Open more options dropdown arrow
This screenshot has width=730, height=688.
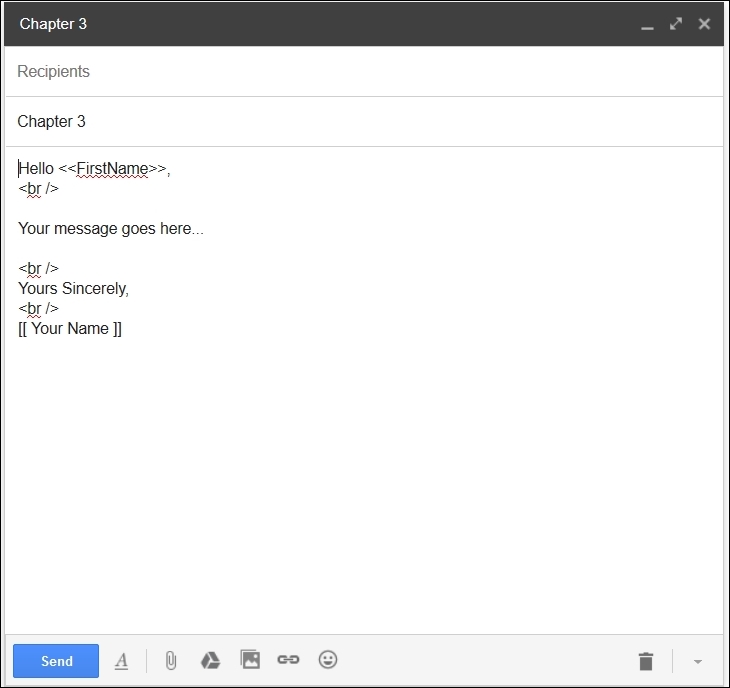697,661
